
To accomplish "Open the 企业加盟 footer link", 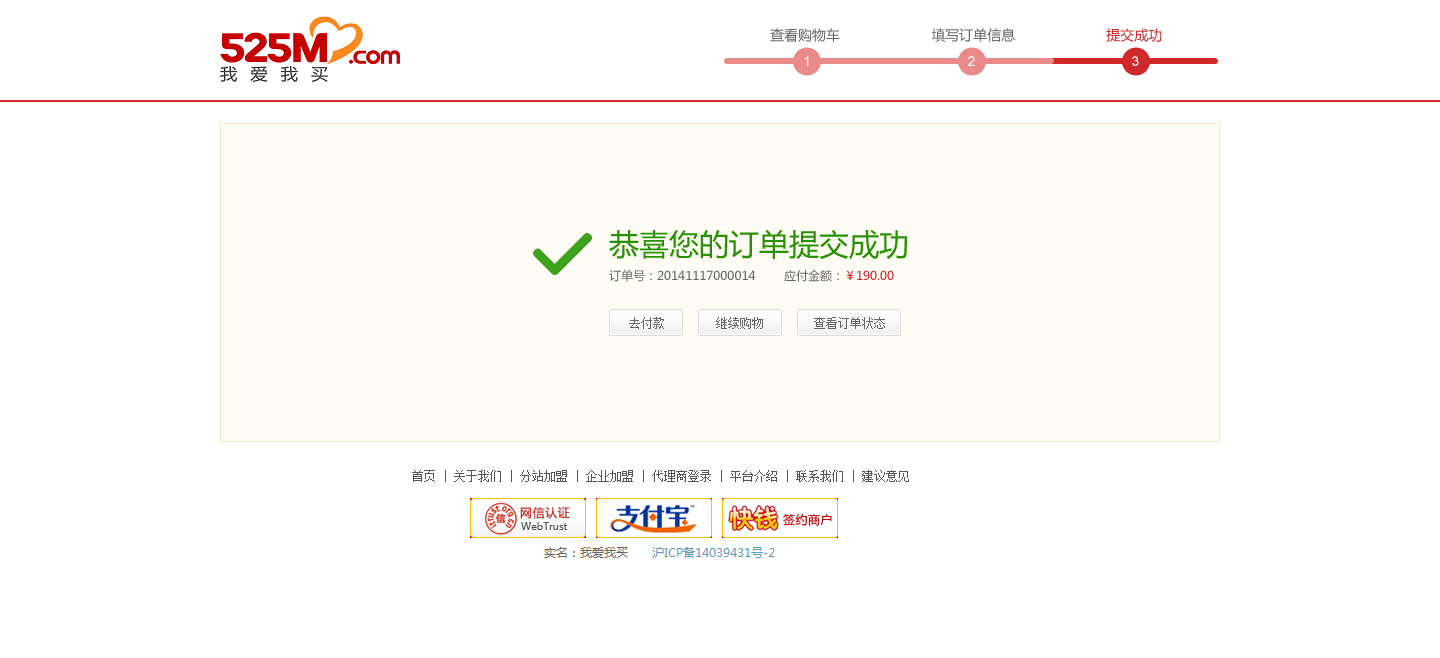I will coord(610,476).
